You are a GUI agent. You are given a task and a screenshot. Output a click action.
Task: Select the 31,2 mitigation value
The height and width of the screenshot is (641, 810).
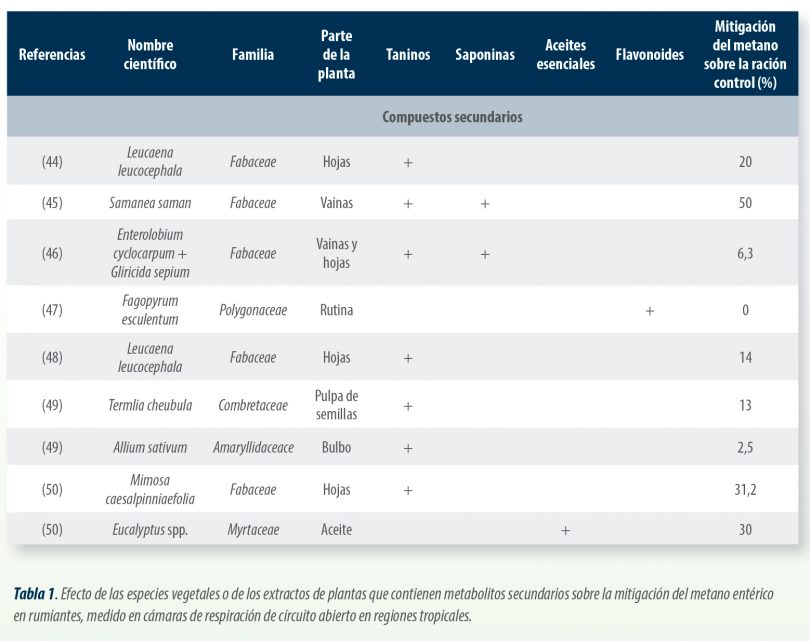tap(745, 489)
